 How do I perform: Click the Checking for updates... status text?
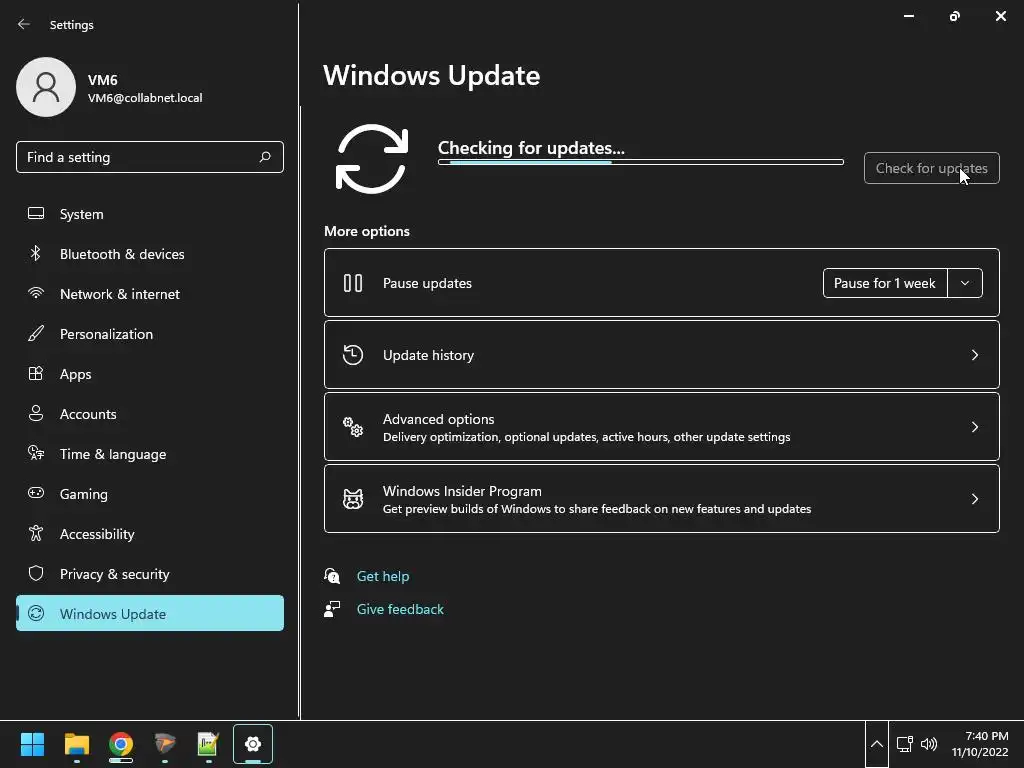[x=531, y=148]
